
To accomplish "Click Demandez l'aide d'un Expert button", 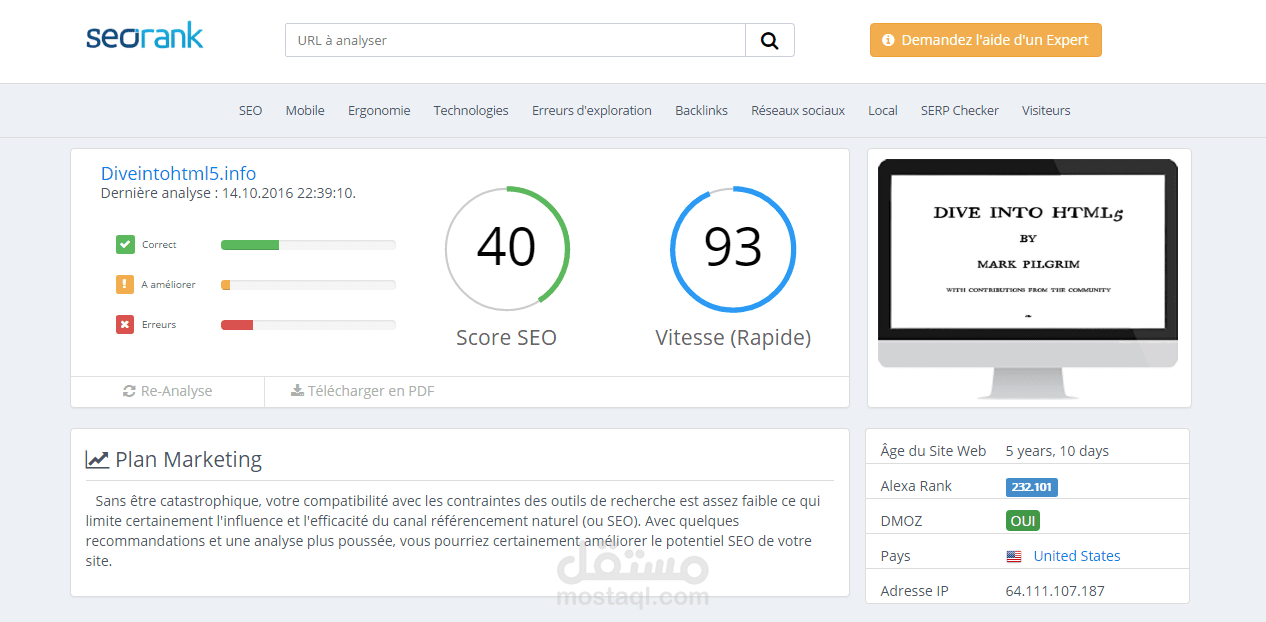I will pos(985,40).
